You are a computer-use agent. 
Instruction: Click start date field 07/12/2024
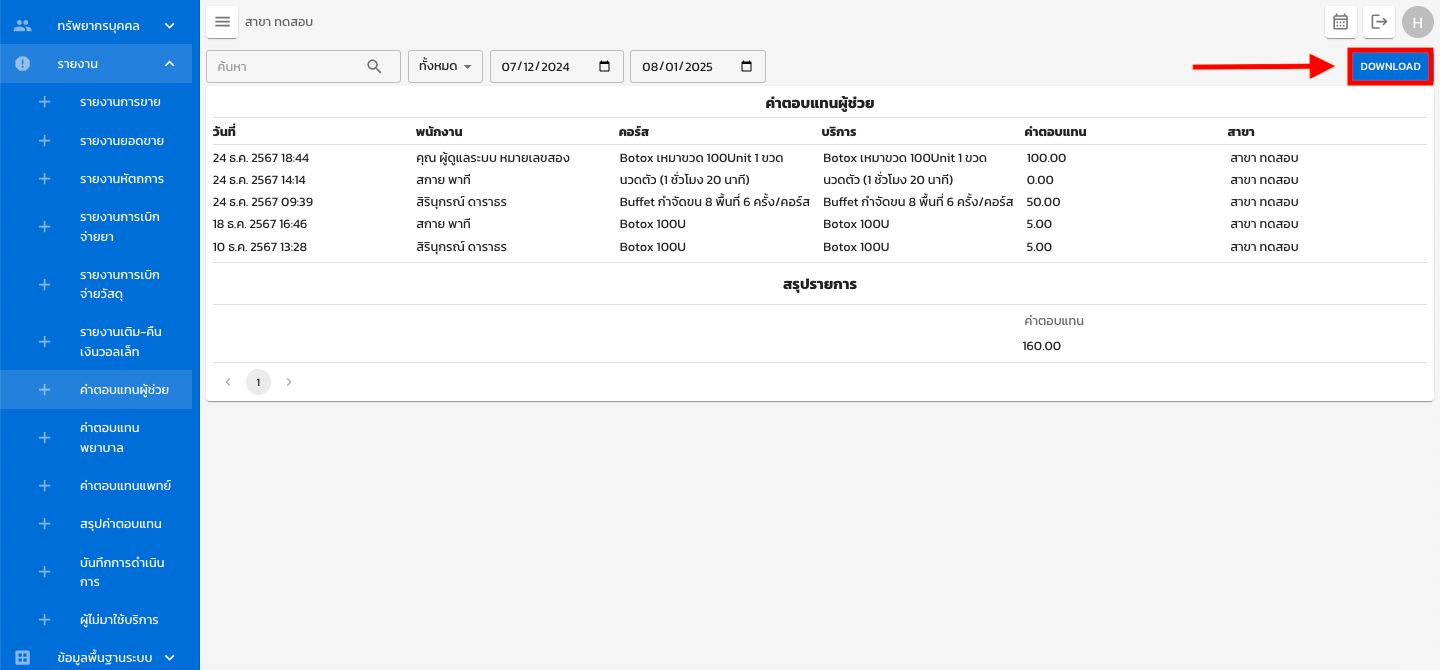point(557,66)
